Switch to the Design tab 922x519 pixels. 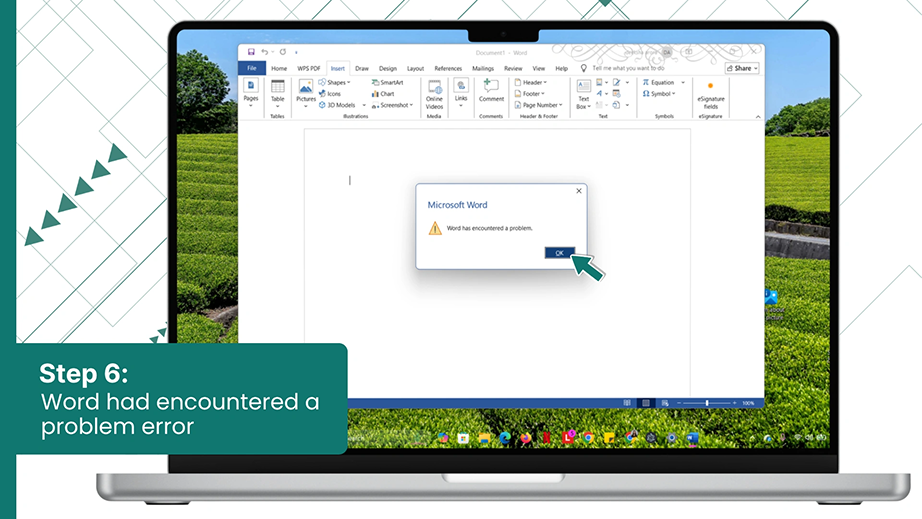[x=387, y=69]
